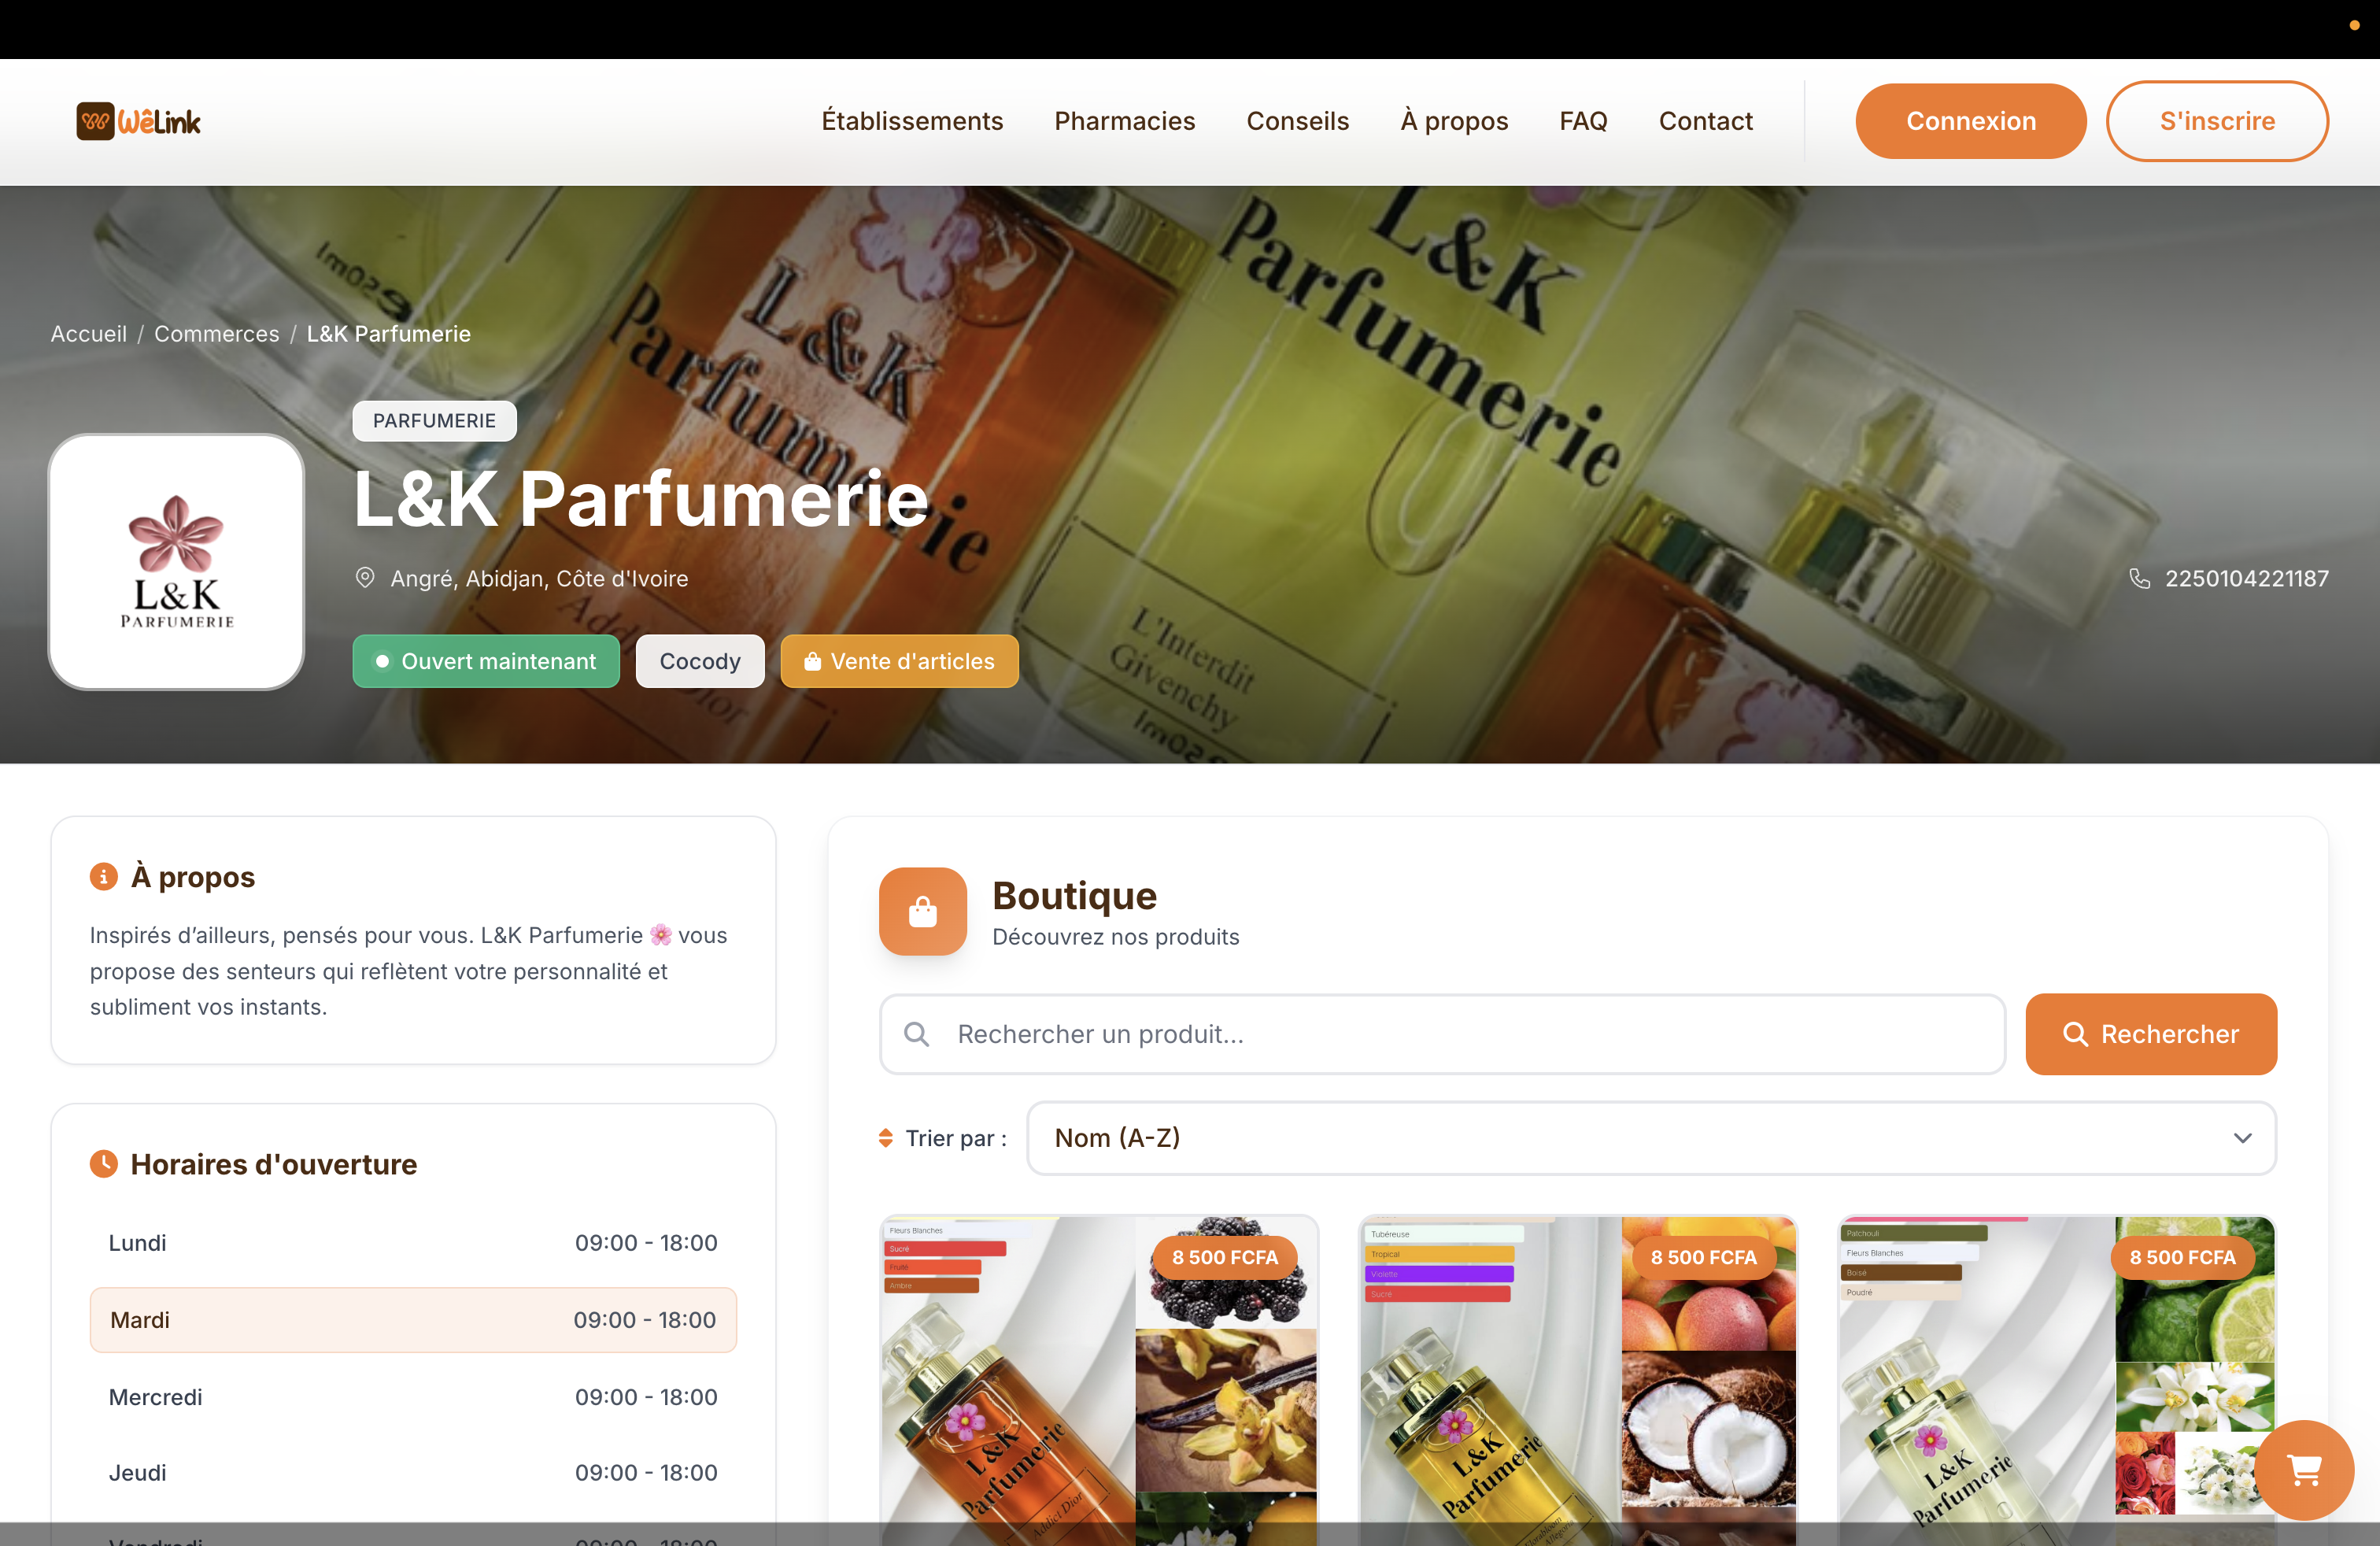Image resolution: width=2380 pixels, height=1546 pixels.
Task: Click the WeLink logo icon
Action: point(95,121)
